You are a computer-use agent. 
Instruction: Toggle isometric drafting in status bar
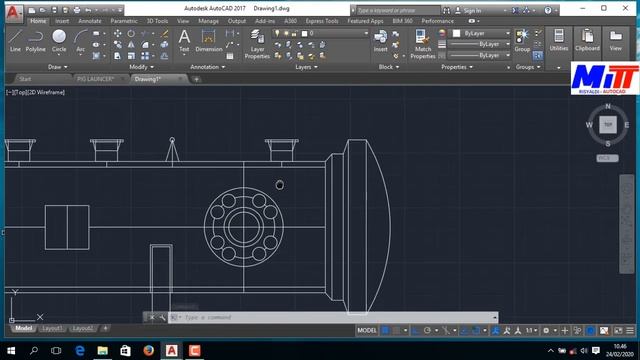click(446, 331)
